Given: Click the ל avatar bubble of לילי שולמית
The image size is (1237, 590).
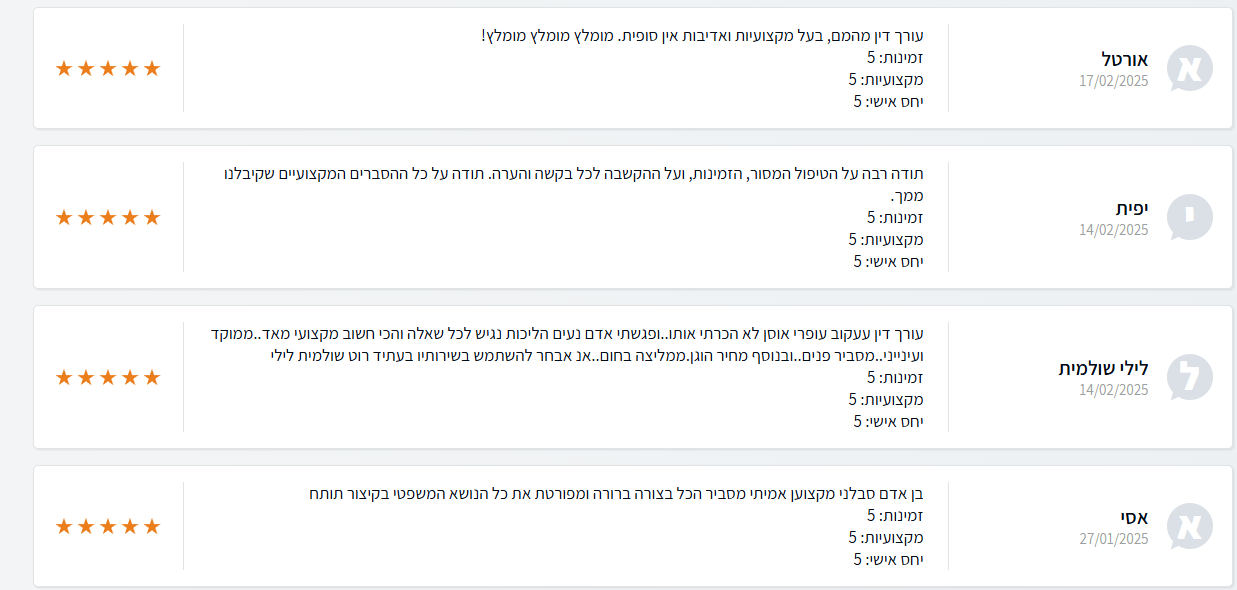Looking at the screenshot, I should (x=1189, y=377).
